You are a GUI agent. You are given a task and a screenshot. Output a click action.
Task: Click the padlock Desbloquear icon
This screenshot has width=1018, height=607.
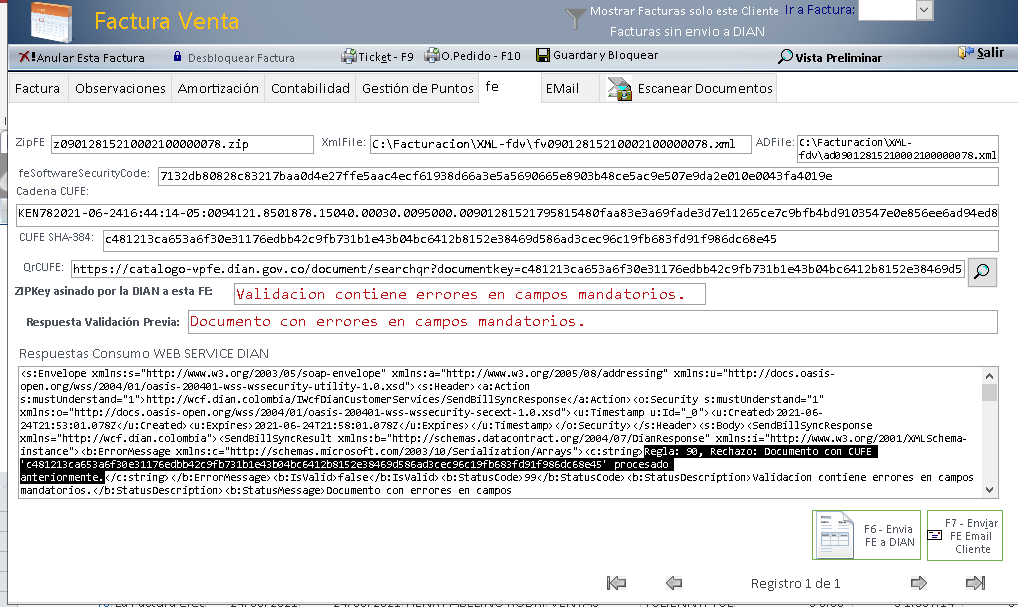[177, 57]
